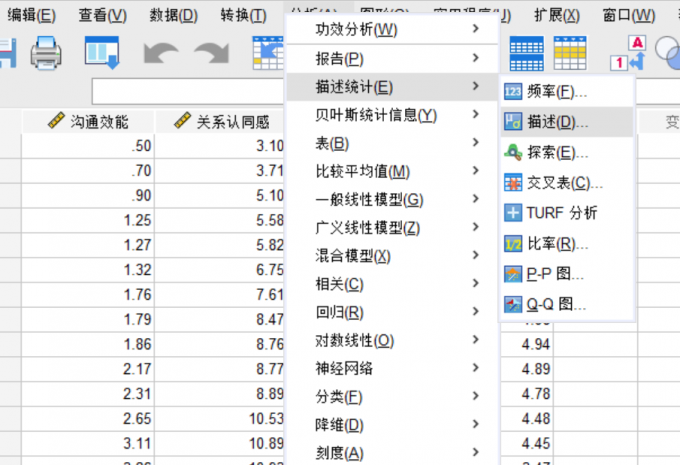Expand the 表(B) submenu arrow

476,142
